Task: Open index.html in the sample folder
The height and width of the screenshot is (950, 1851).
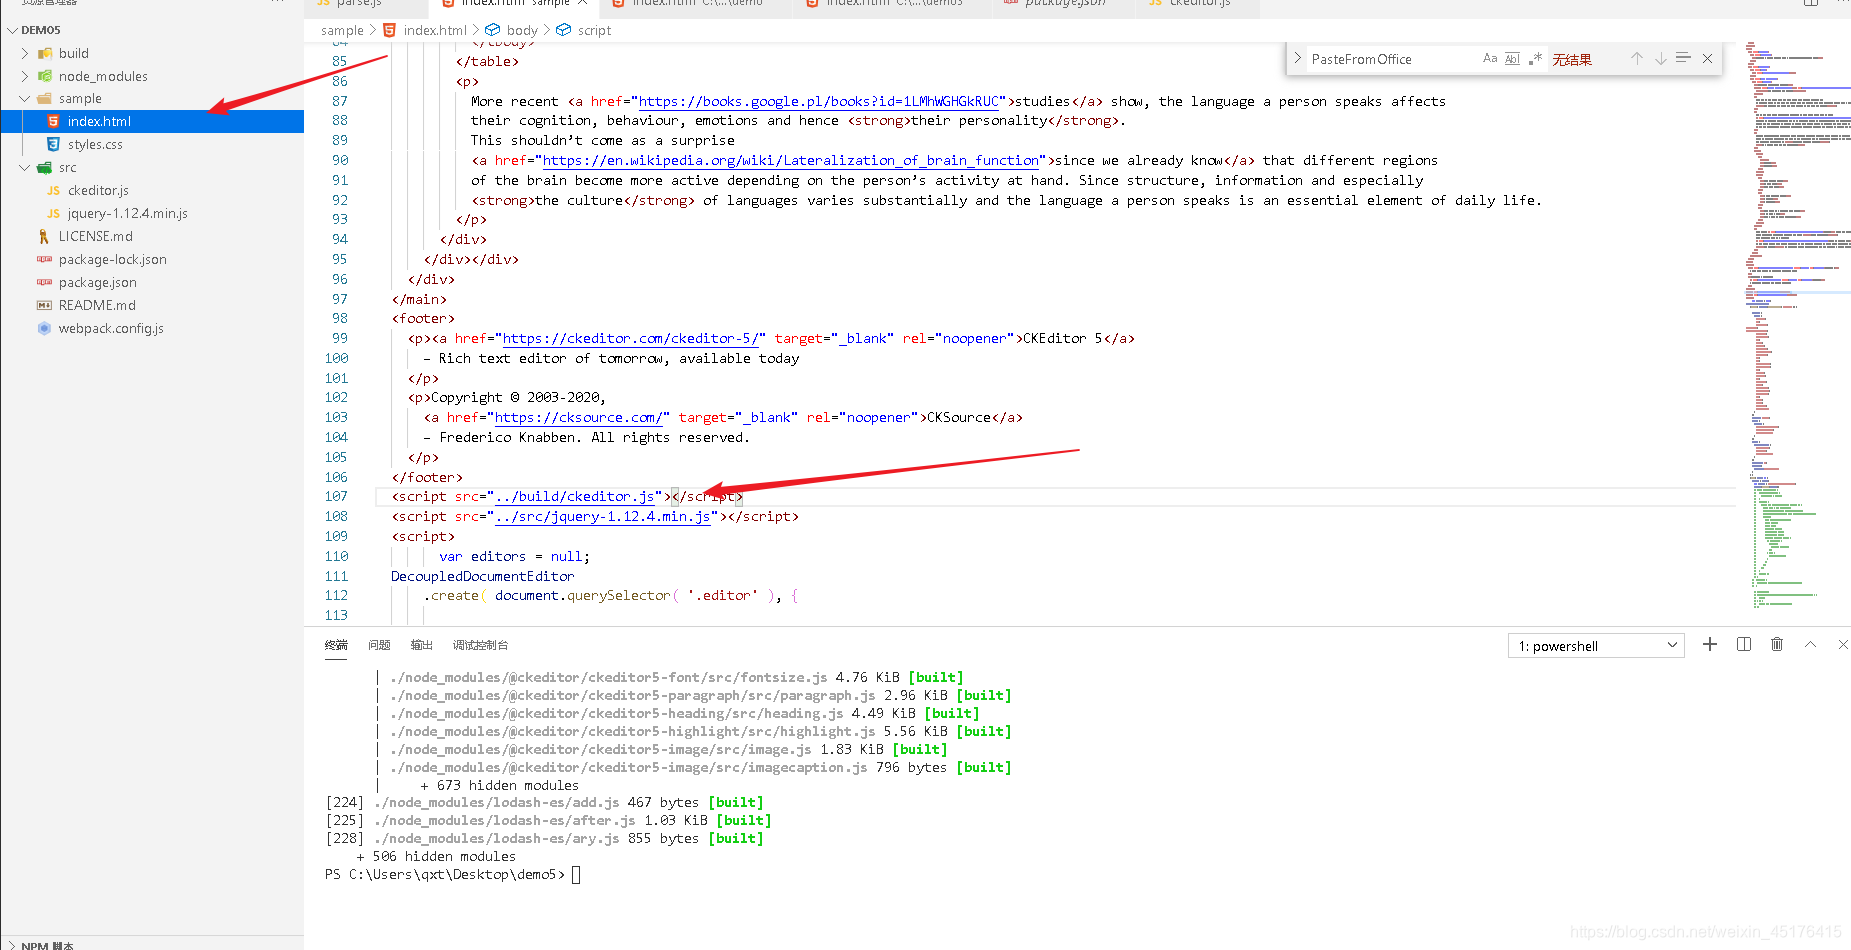Action: 152,121
